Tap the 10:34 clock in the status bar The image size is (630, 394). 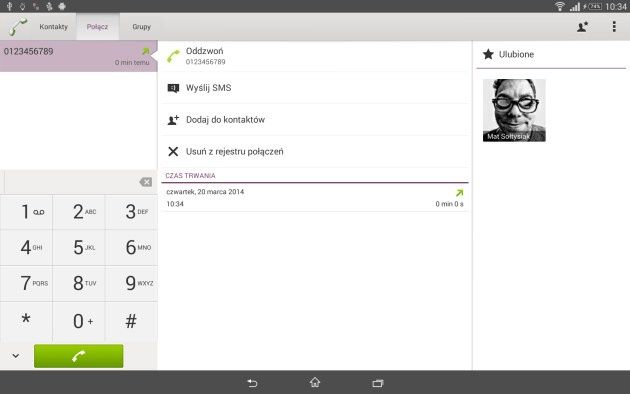[x=616, y=6]
